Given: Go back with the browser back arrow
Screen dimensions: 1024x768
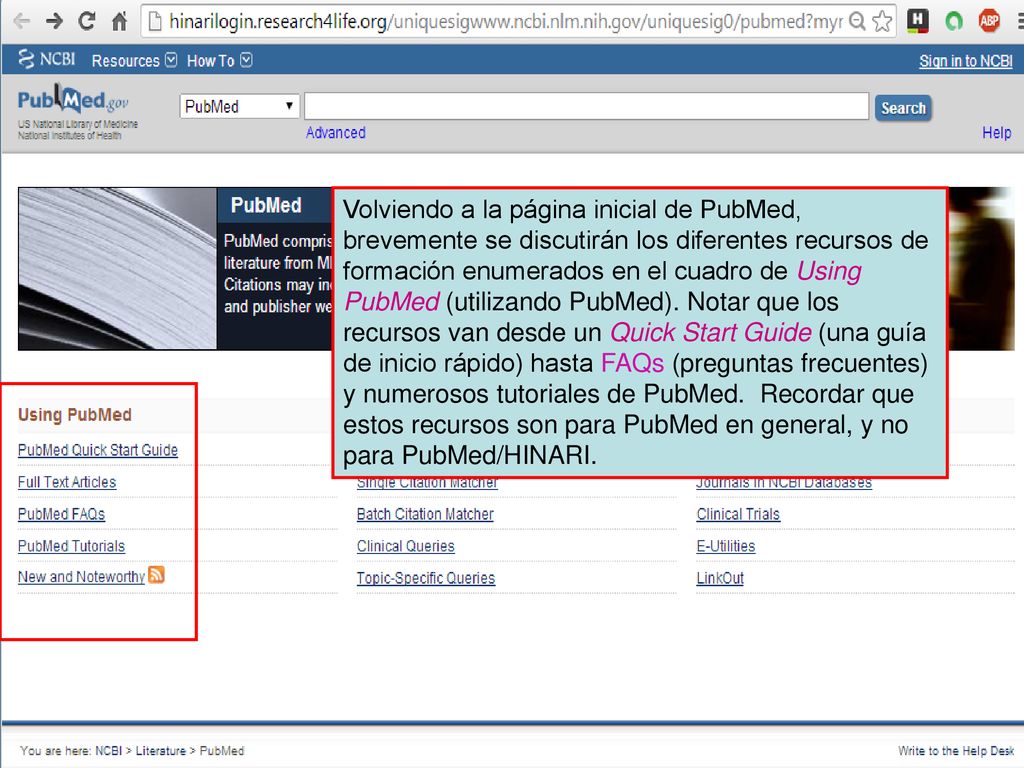Looking at the screenshot, I should (22, 22).
